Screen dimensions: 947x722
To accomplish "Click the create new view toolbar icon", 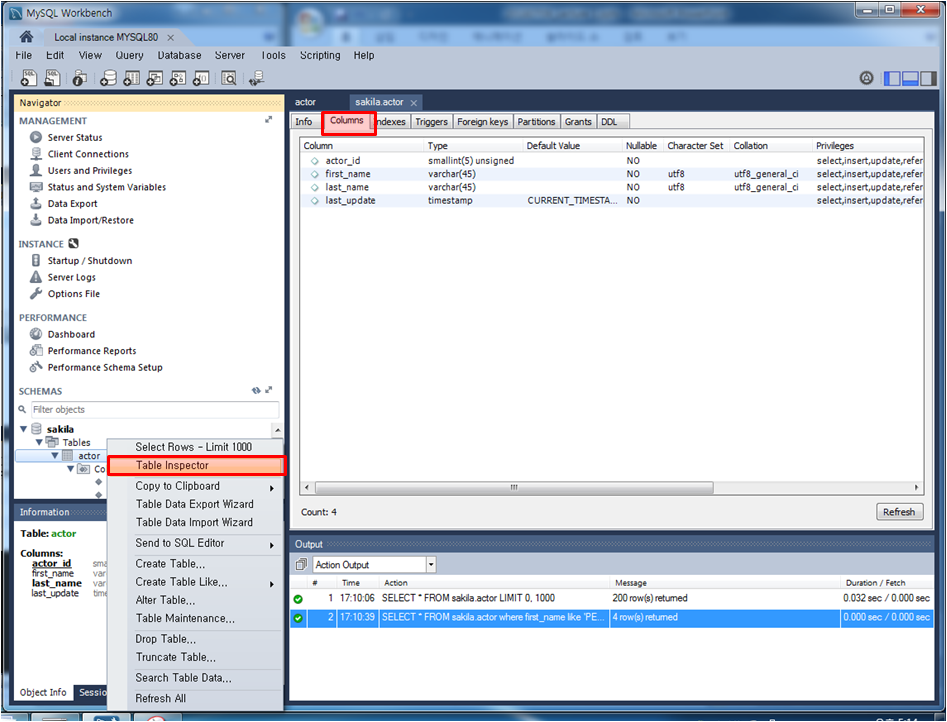I will click(x=155, y=78).
